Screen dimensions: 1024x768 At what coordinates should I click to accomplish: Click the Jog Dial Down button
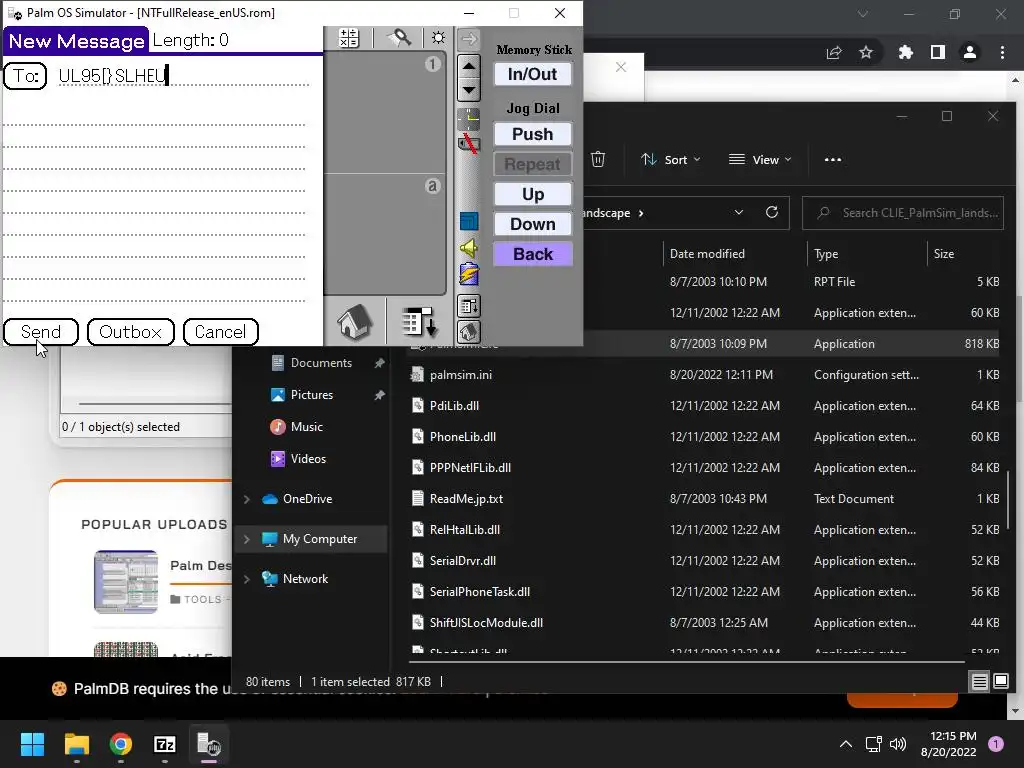pos(533,224)
